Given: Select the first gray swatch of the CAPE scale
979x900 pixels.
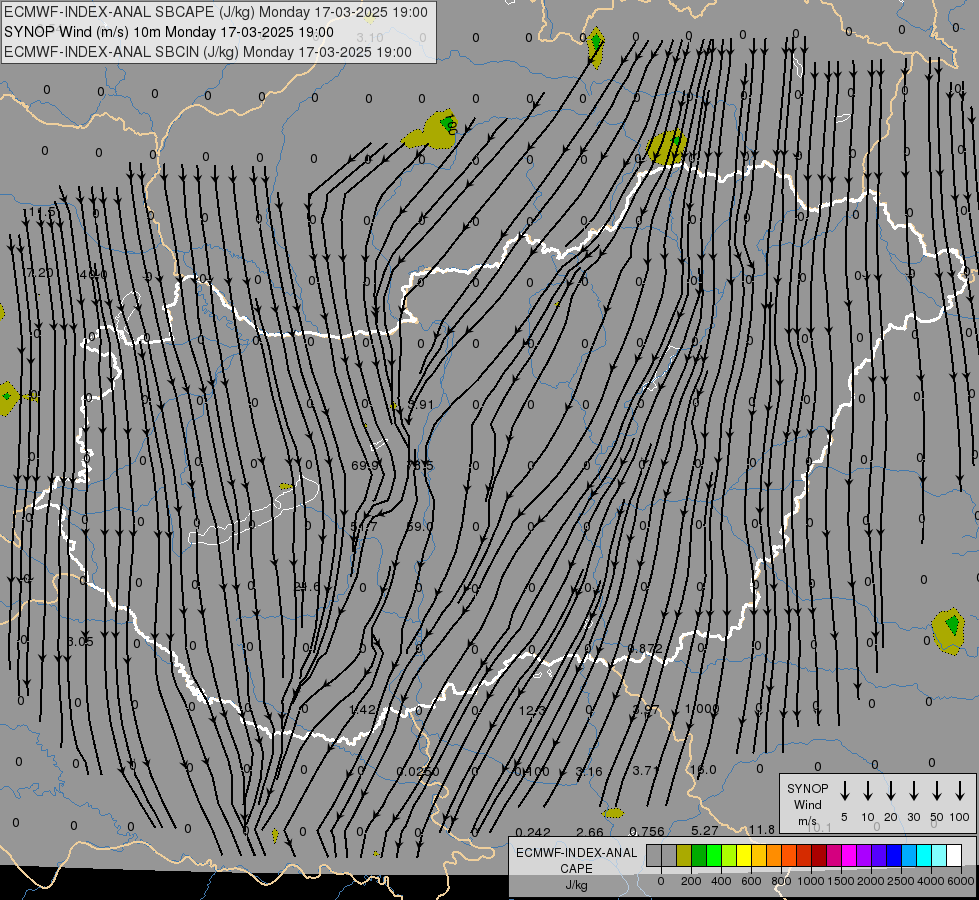Looking at the screenshot, I should point(654,856).
